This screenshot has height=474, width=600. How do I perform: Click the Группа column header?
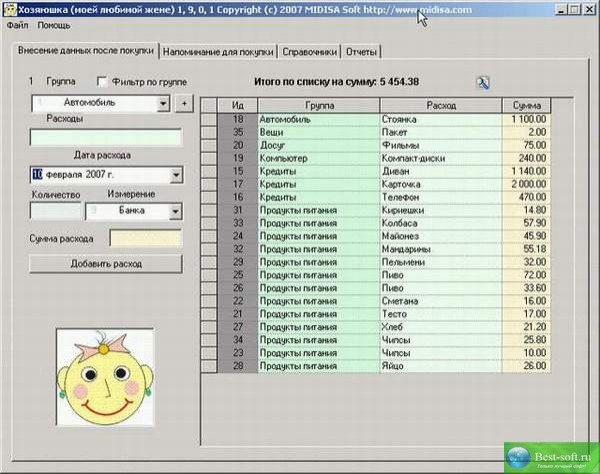click(317, 105)
